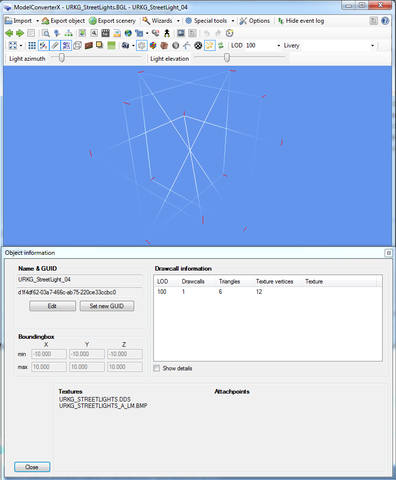The width and height of the screenshot is (396, 480).
Task: Click Export object
Action: 63,21
